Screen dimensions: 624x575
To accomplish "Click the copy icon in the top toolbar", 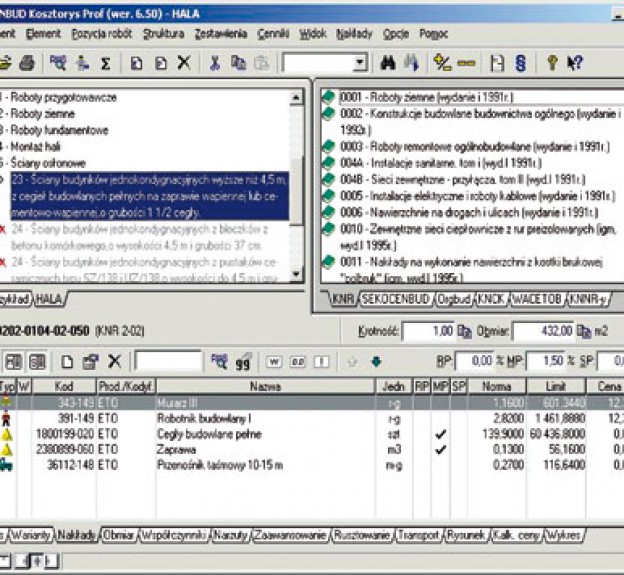I will point(238,63).
